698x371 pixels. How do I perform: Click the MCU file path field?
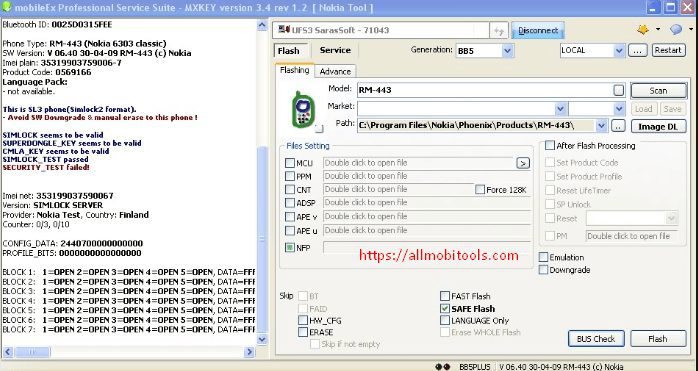pos(418,163)
